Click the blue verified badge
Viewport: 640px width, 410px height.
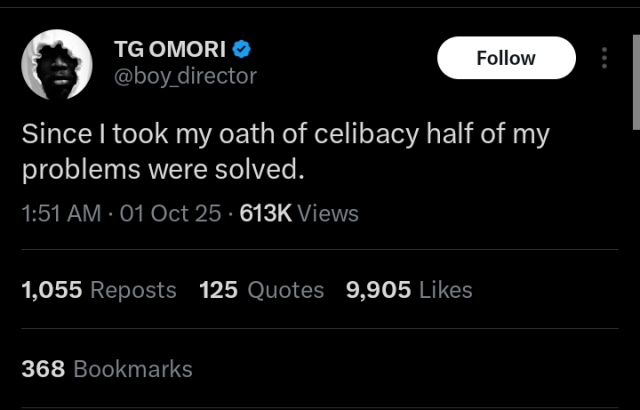coord(241,49)
